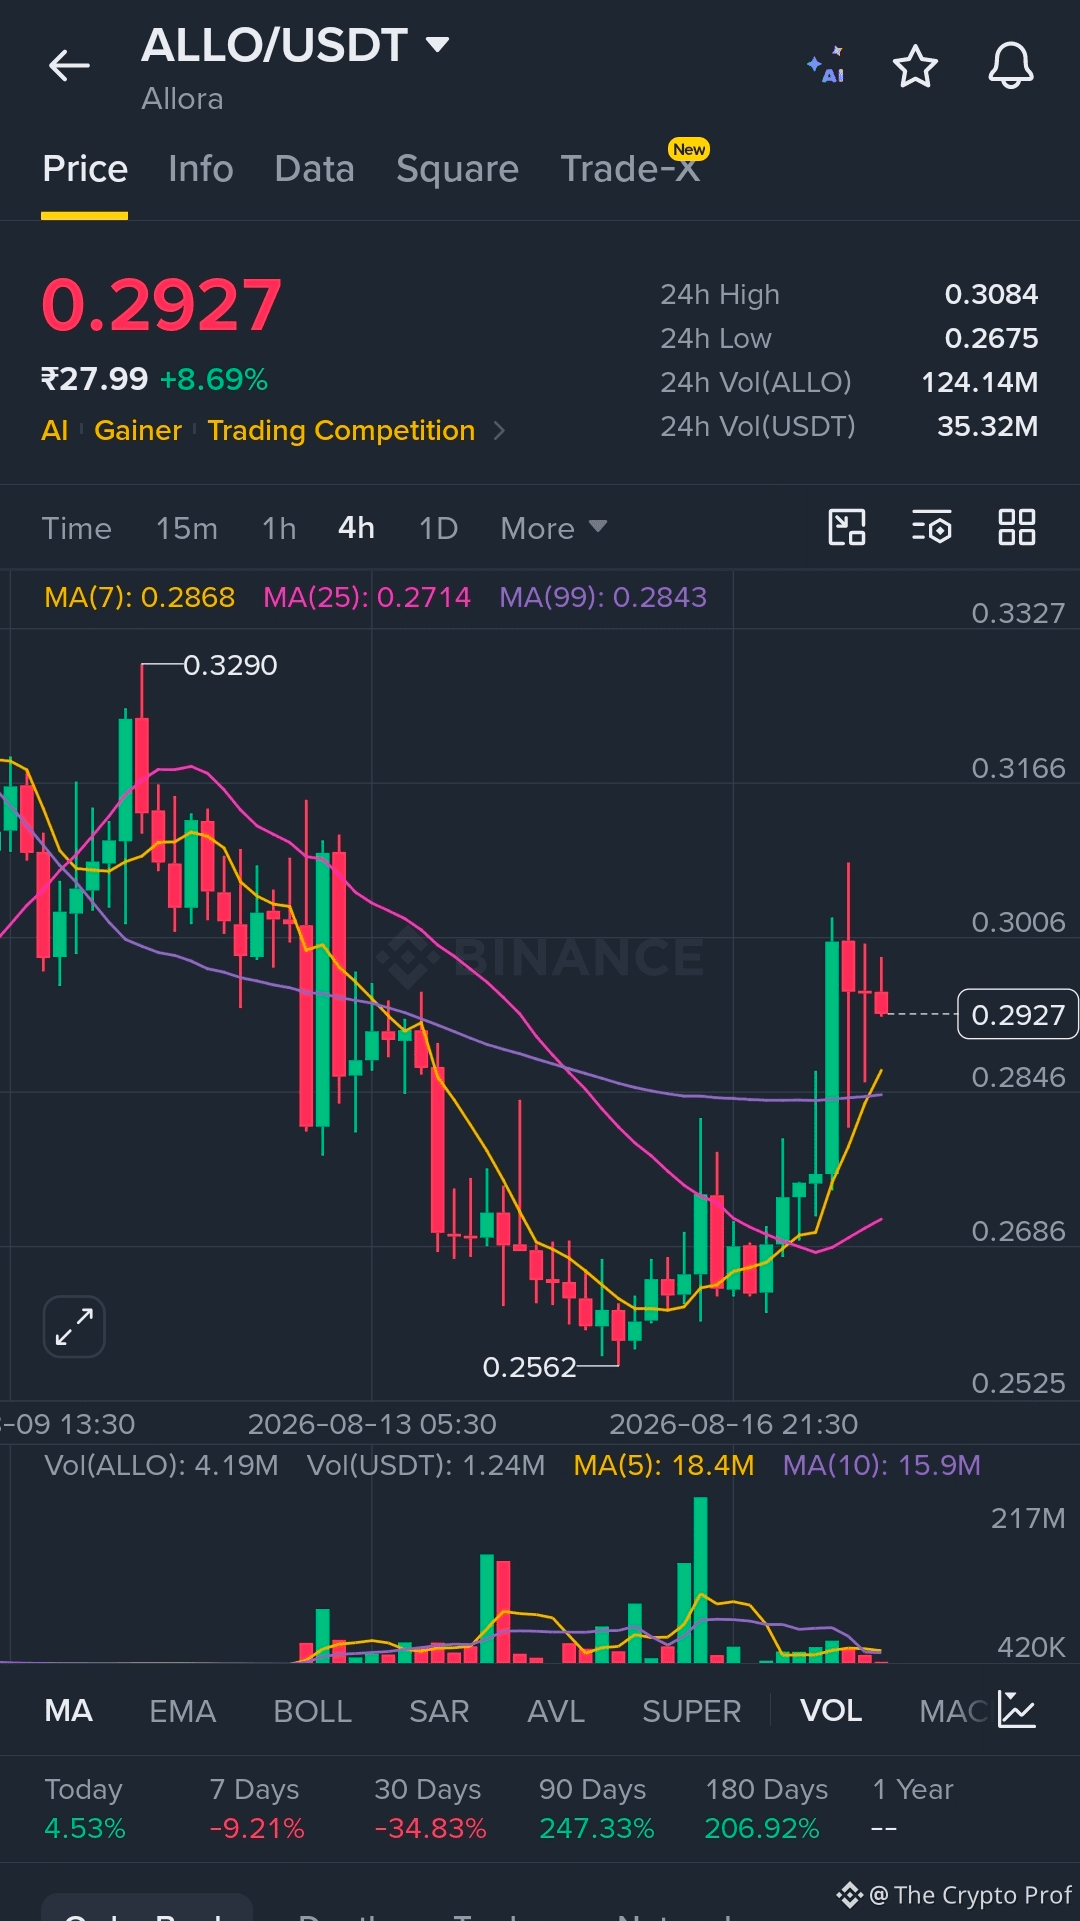Screen dimensions: 1080x1921
Task: Open the chart drawing tools icon
Action: (847, 527)
